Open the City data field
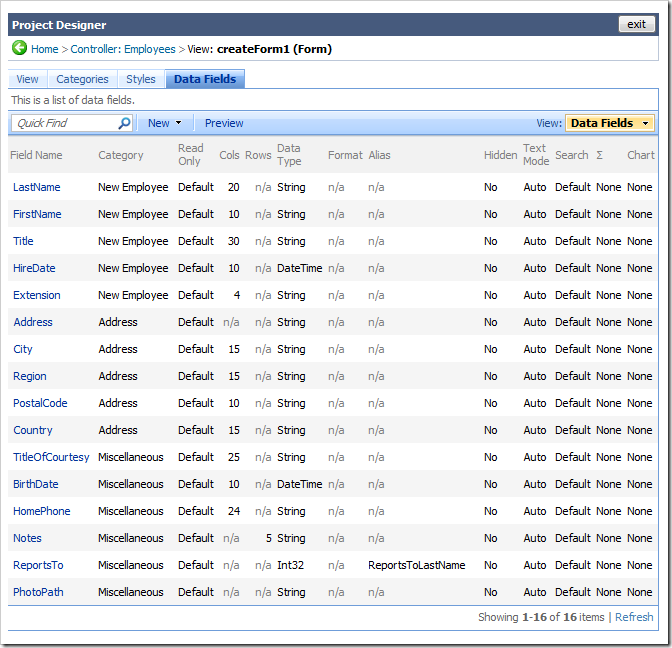 pyautogui.click(x=23, y=349)
